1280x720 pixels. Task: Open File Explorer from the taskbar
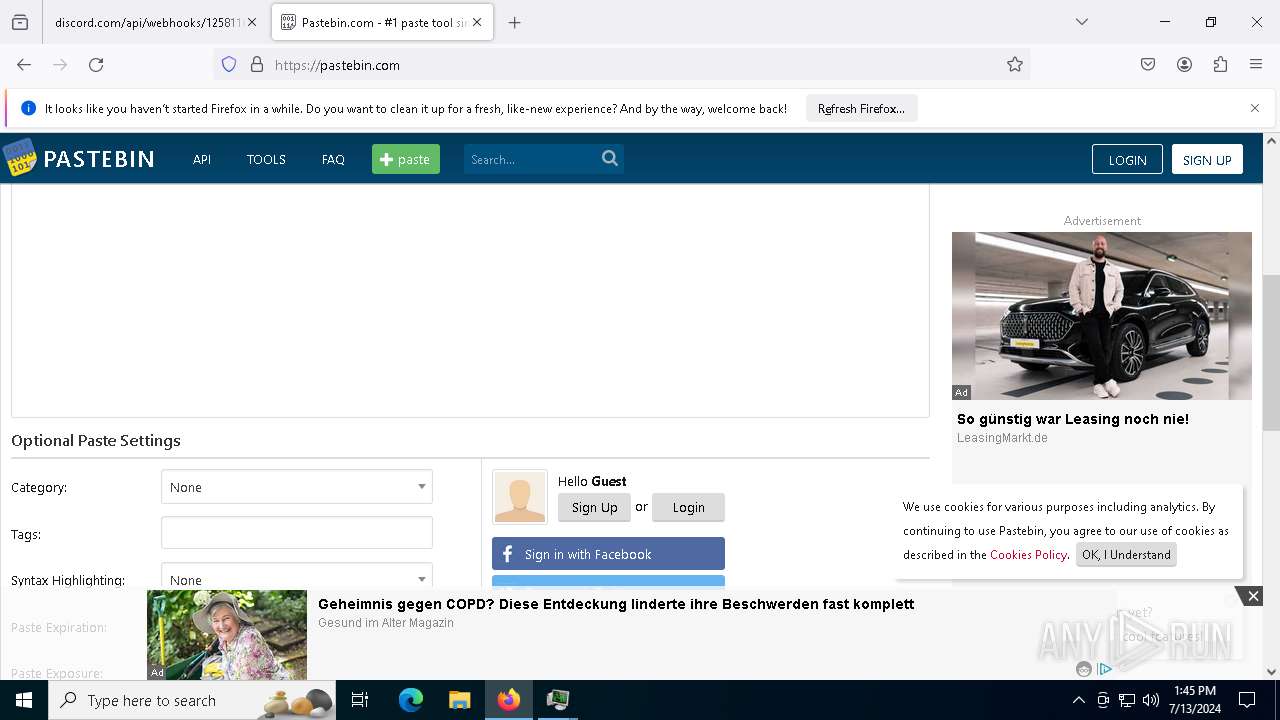pyautogui.click(x=459, y=700)
